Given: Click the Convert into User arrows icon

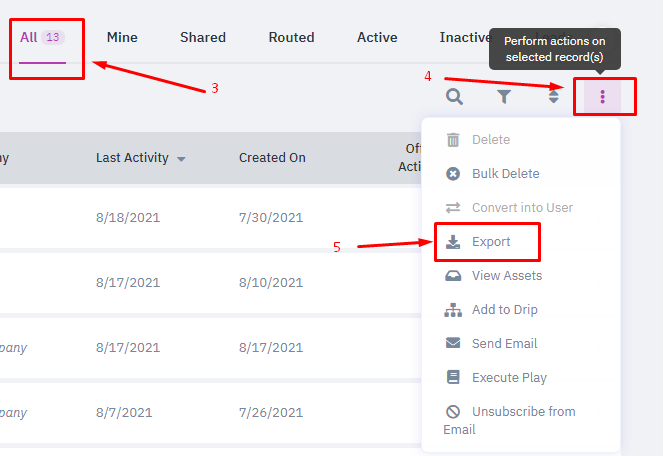Looking at the screenshot, I should [453, 208].
